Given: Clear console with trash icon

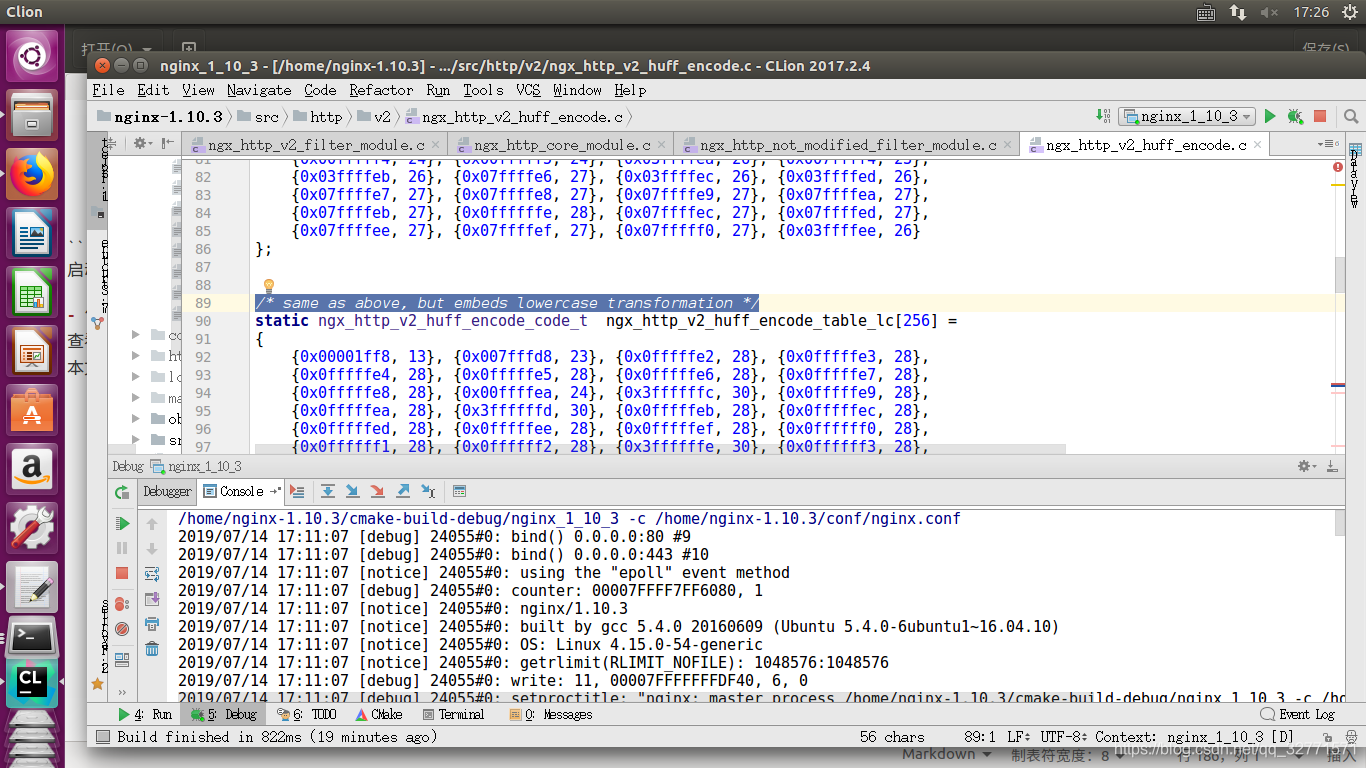Looking at the screenshot, I should 152,649.
